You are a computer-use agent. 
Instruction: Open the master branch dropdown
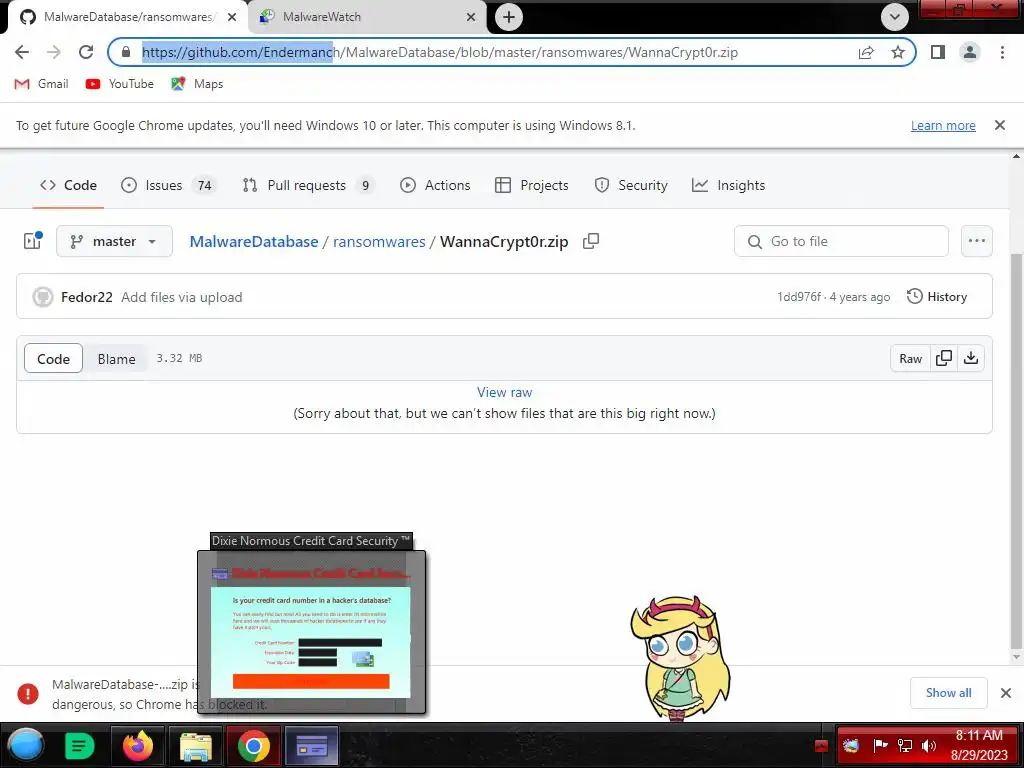point(114,242)
